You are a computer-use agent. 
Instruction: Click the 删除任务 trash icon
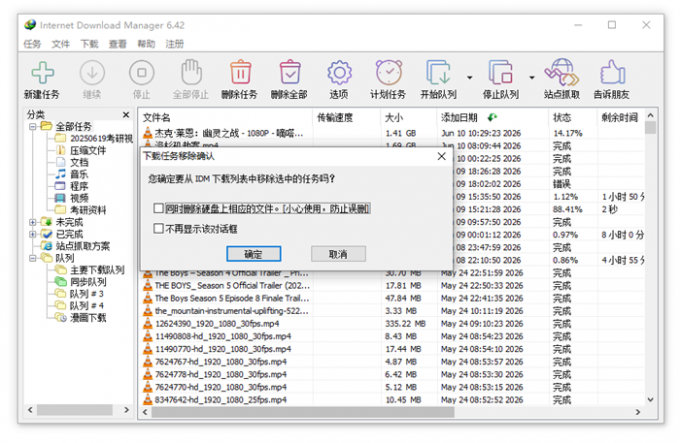coord(240,72)
